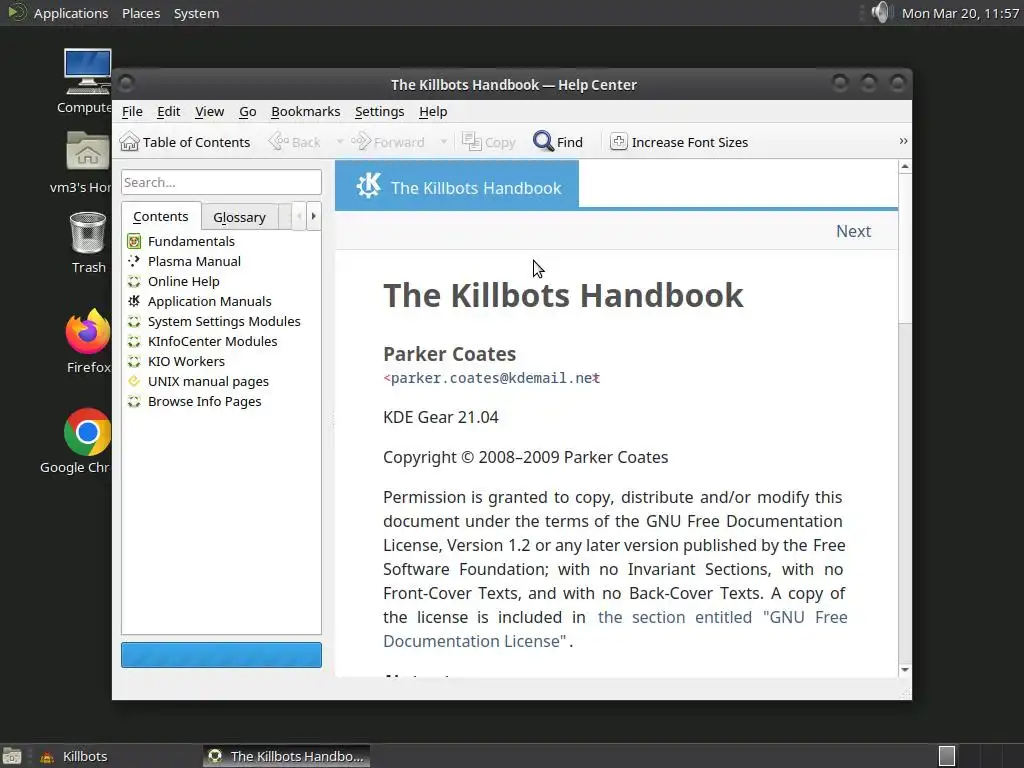Viewport: 1024px width, 768px height.
Task: Click the volume speaker icon
Action: point(880,12)
